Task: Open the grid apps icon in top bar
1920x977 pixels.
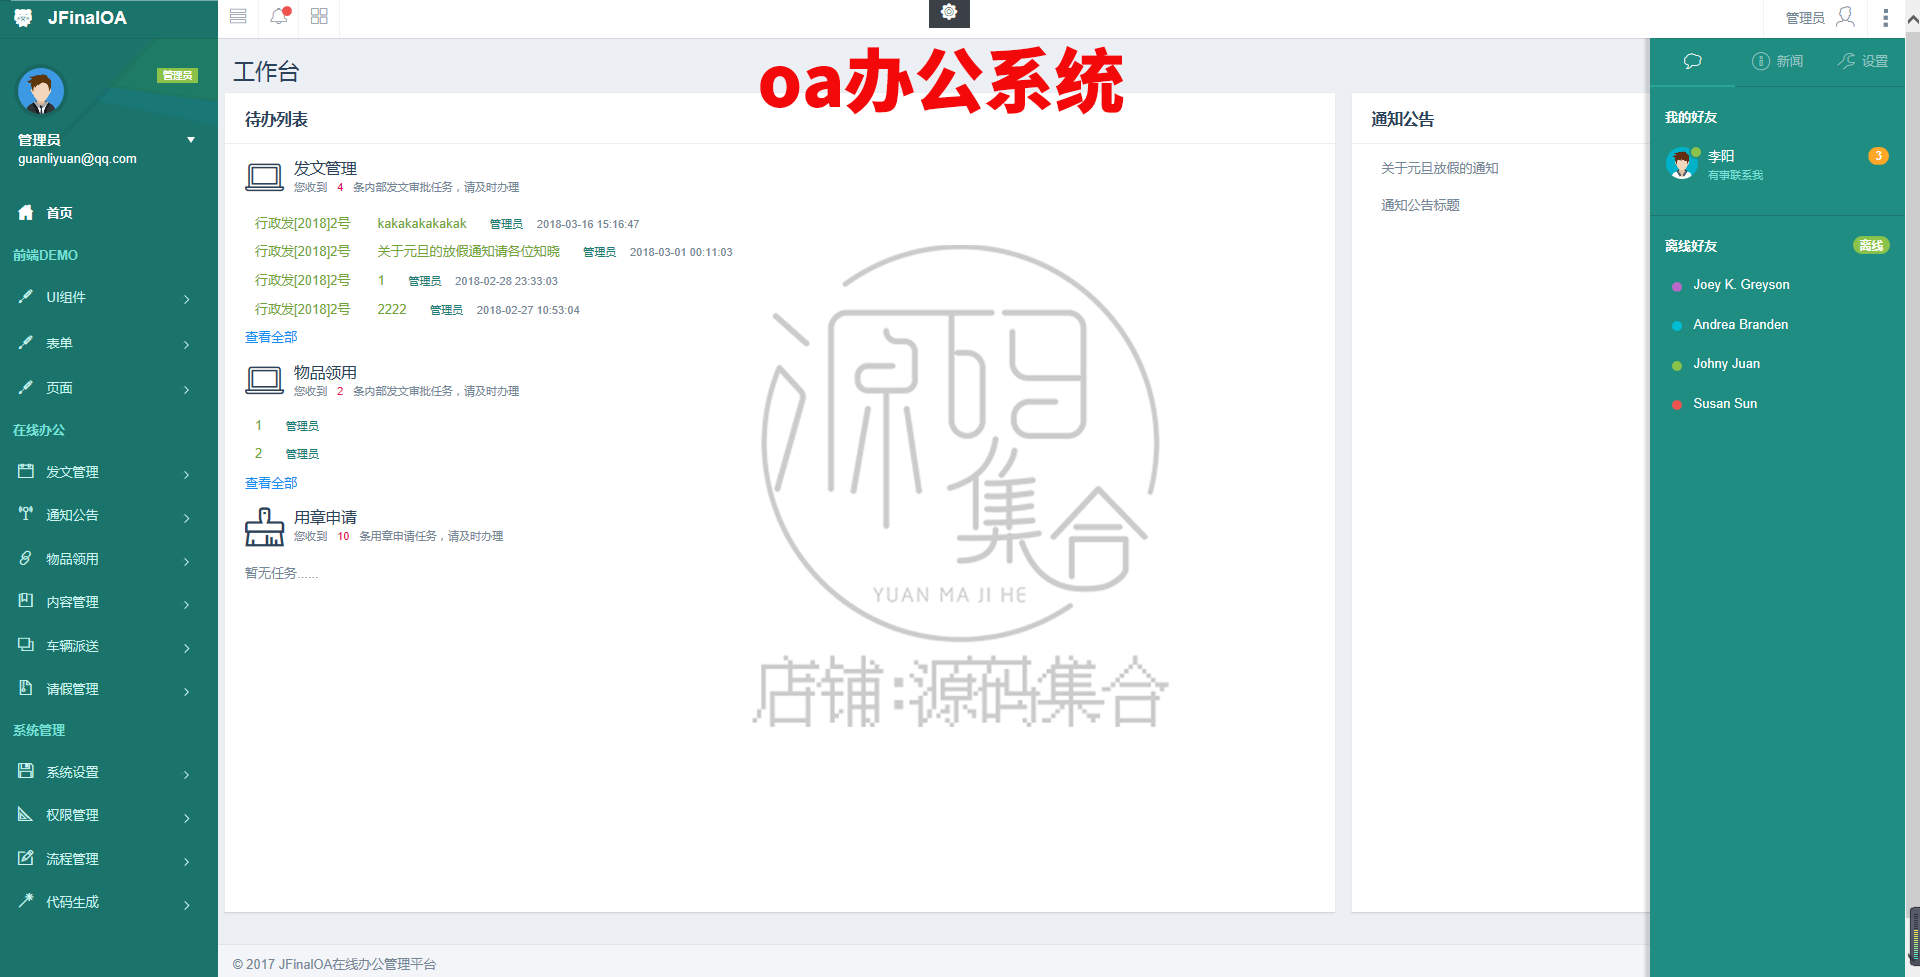Action: tap(319, 16)
